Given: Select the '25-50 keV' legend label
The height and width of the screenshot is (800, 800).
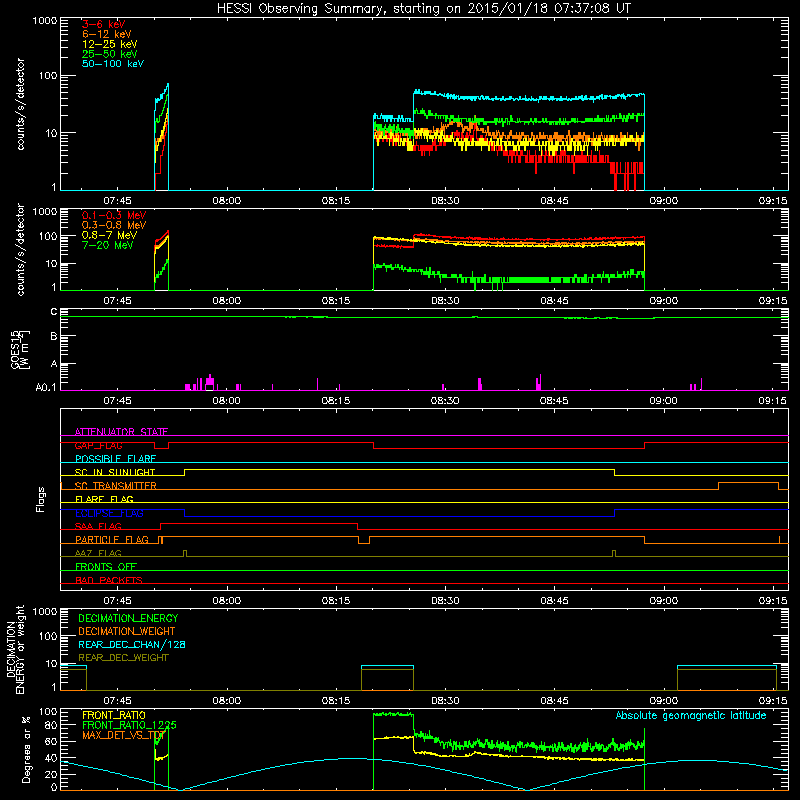Looking at the screenshot, I should coord(109,54).
